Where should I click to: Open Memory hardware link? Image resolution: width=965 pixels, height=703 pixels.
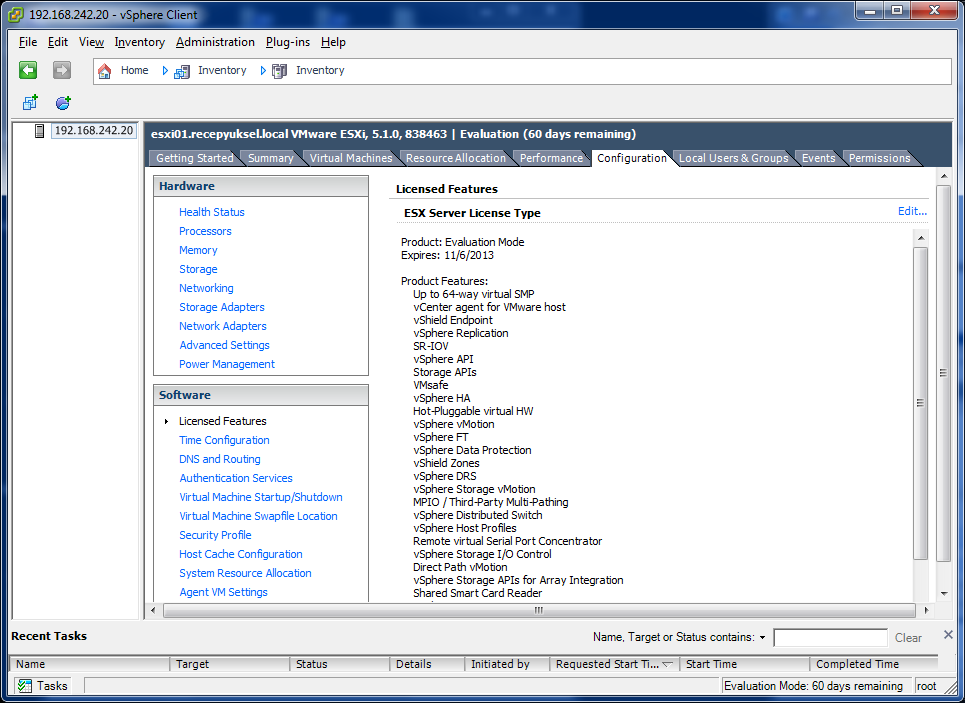[198, 250]
